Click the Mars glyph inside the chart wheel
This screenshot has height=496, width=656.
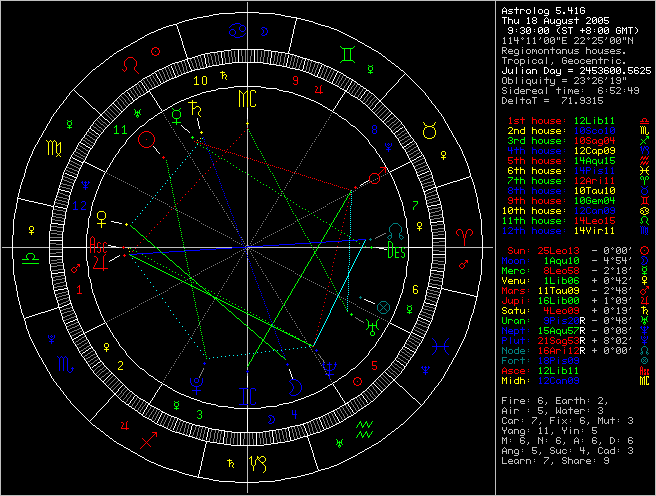click(x=375, y=178)
